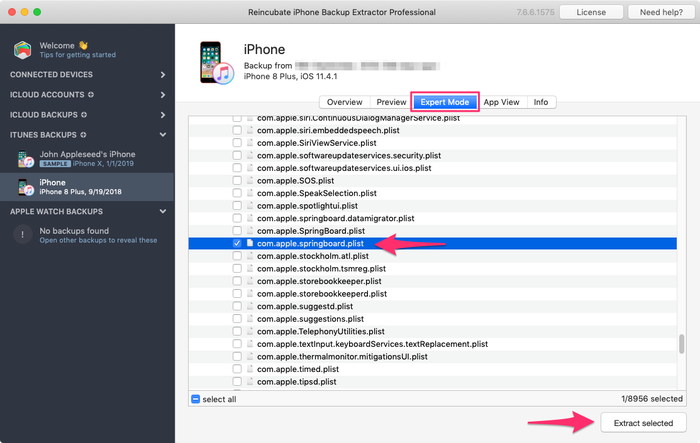The image size is (700, 443).
Task: Switch to the Preview tab
Action: click(x=391, y=102)
